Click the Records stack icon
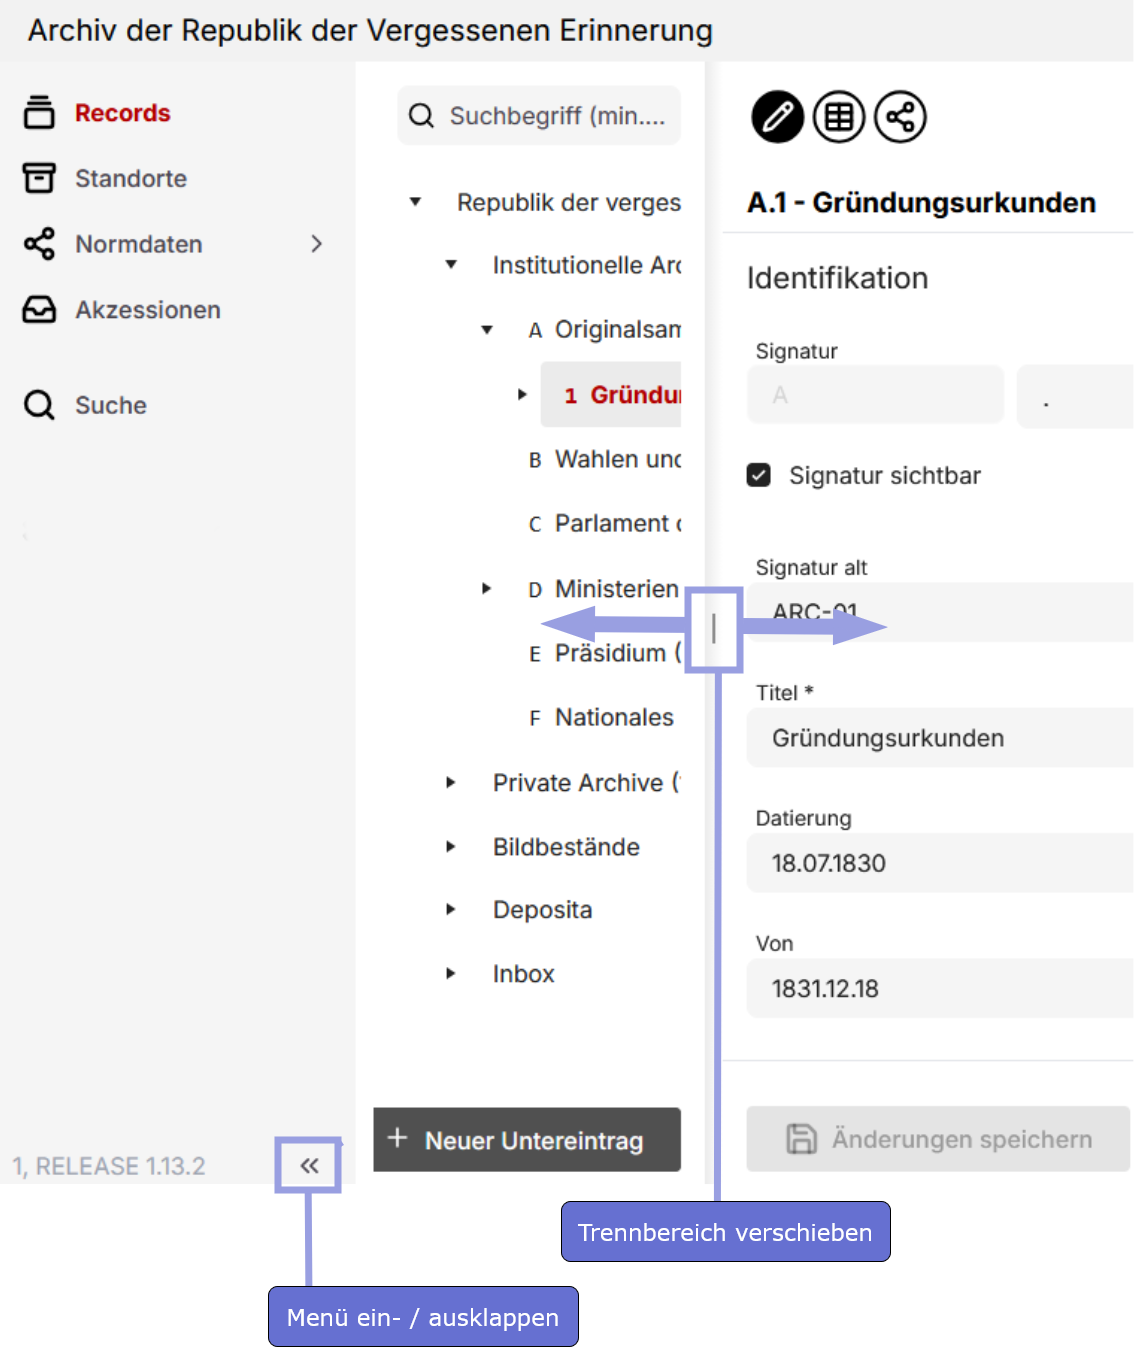The height and width of the screenshot is (1347, 1134). tap(39, 112)
